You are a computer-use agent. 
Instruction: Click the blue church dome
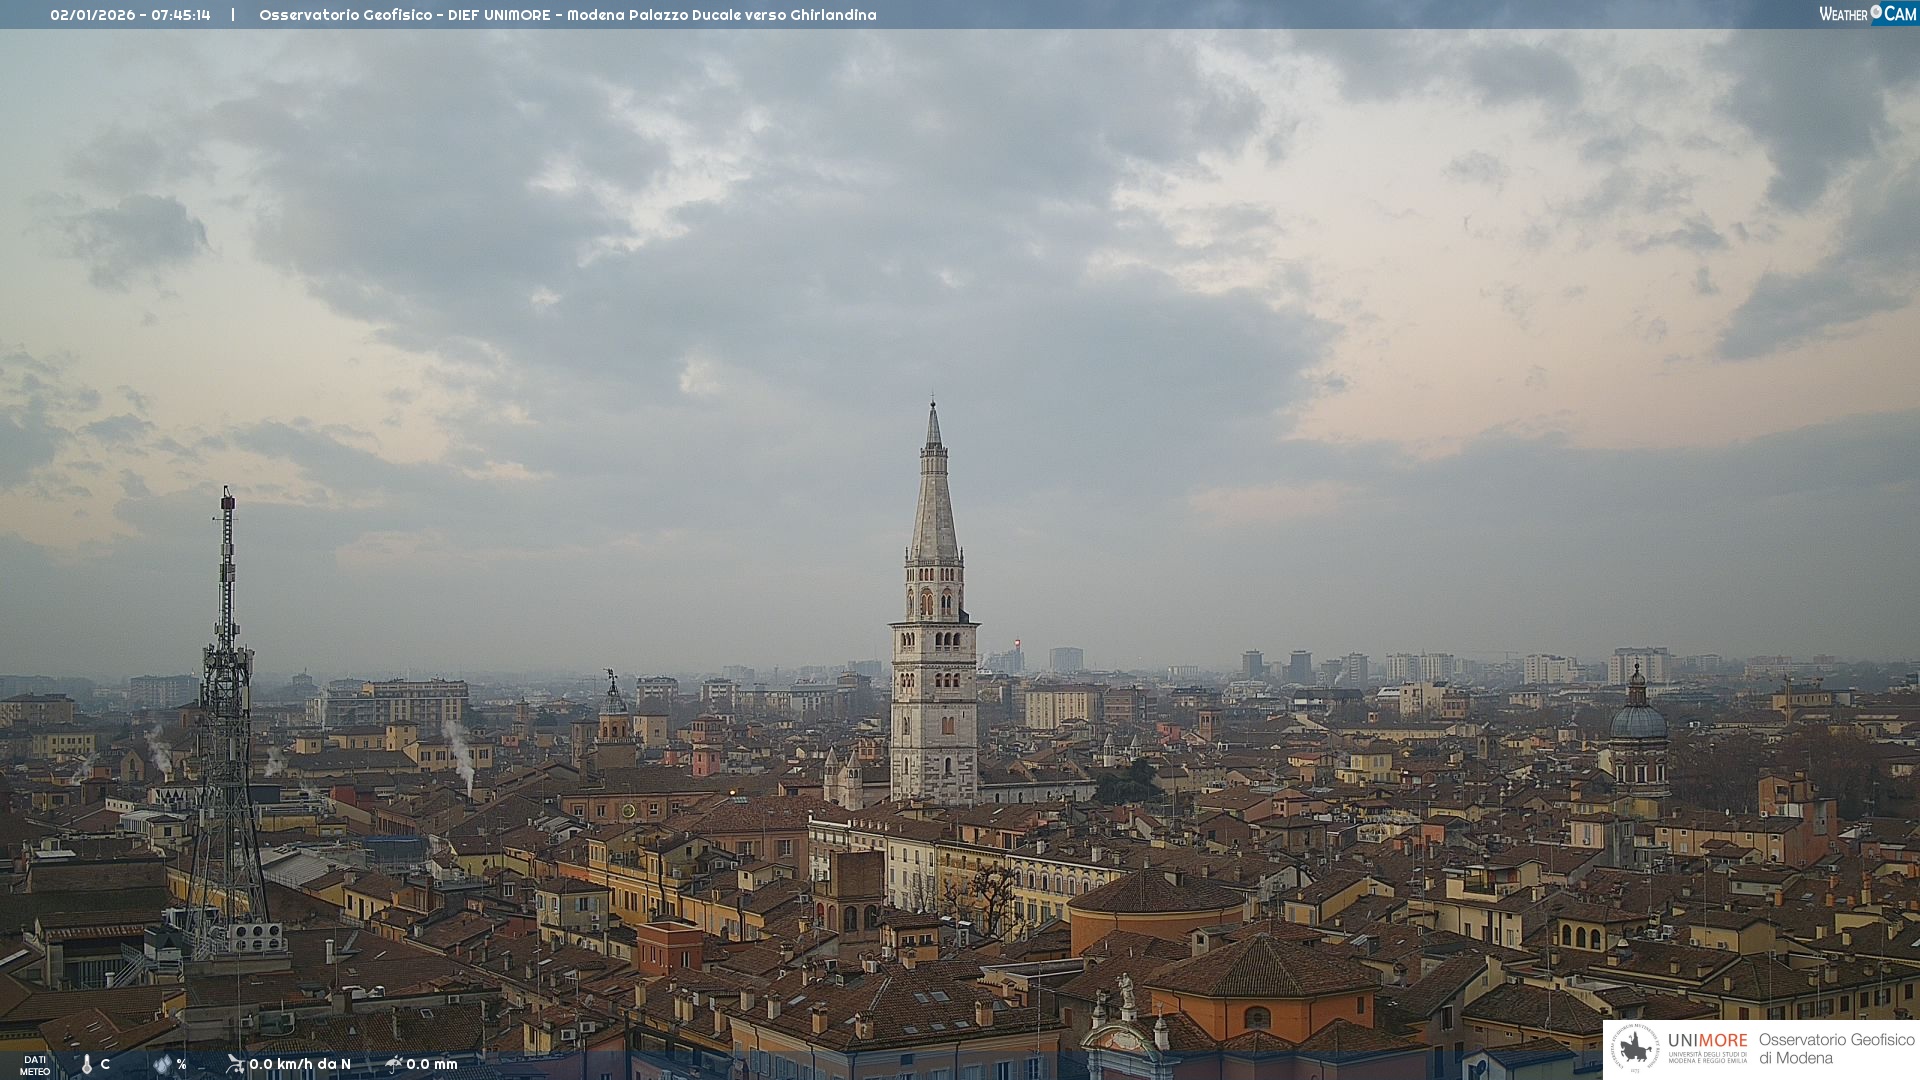(x=1638, y=721)
